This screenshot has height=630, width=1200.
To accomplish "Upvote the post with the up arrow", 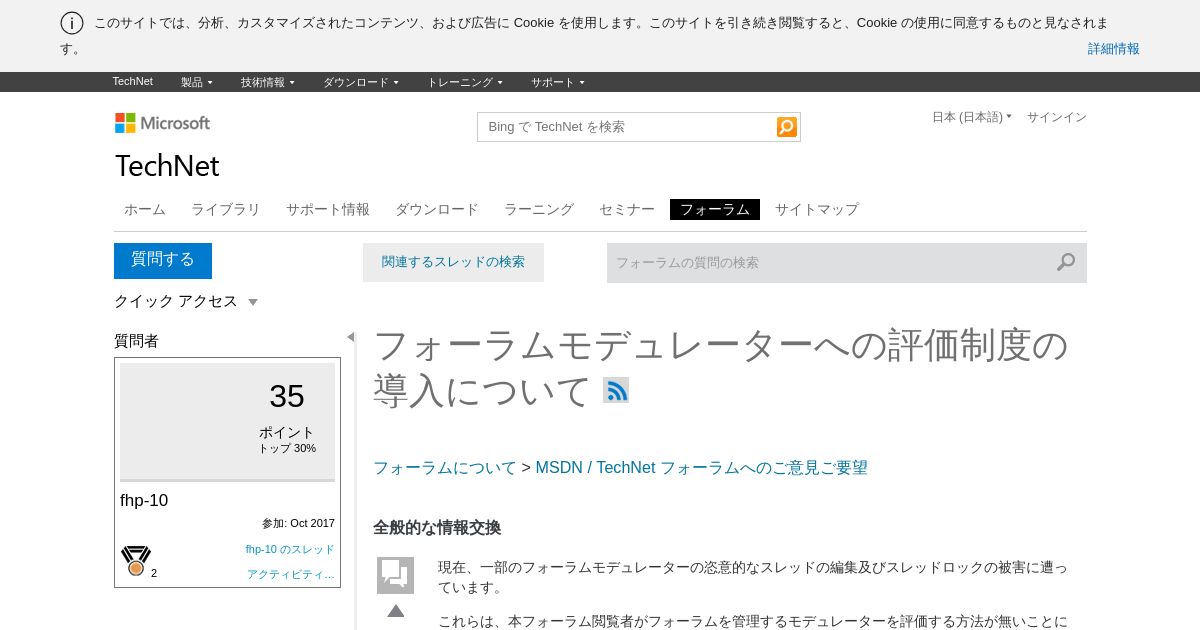I will 396,611.
